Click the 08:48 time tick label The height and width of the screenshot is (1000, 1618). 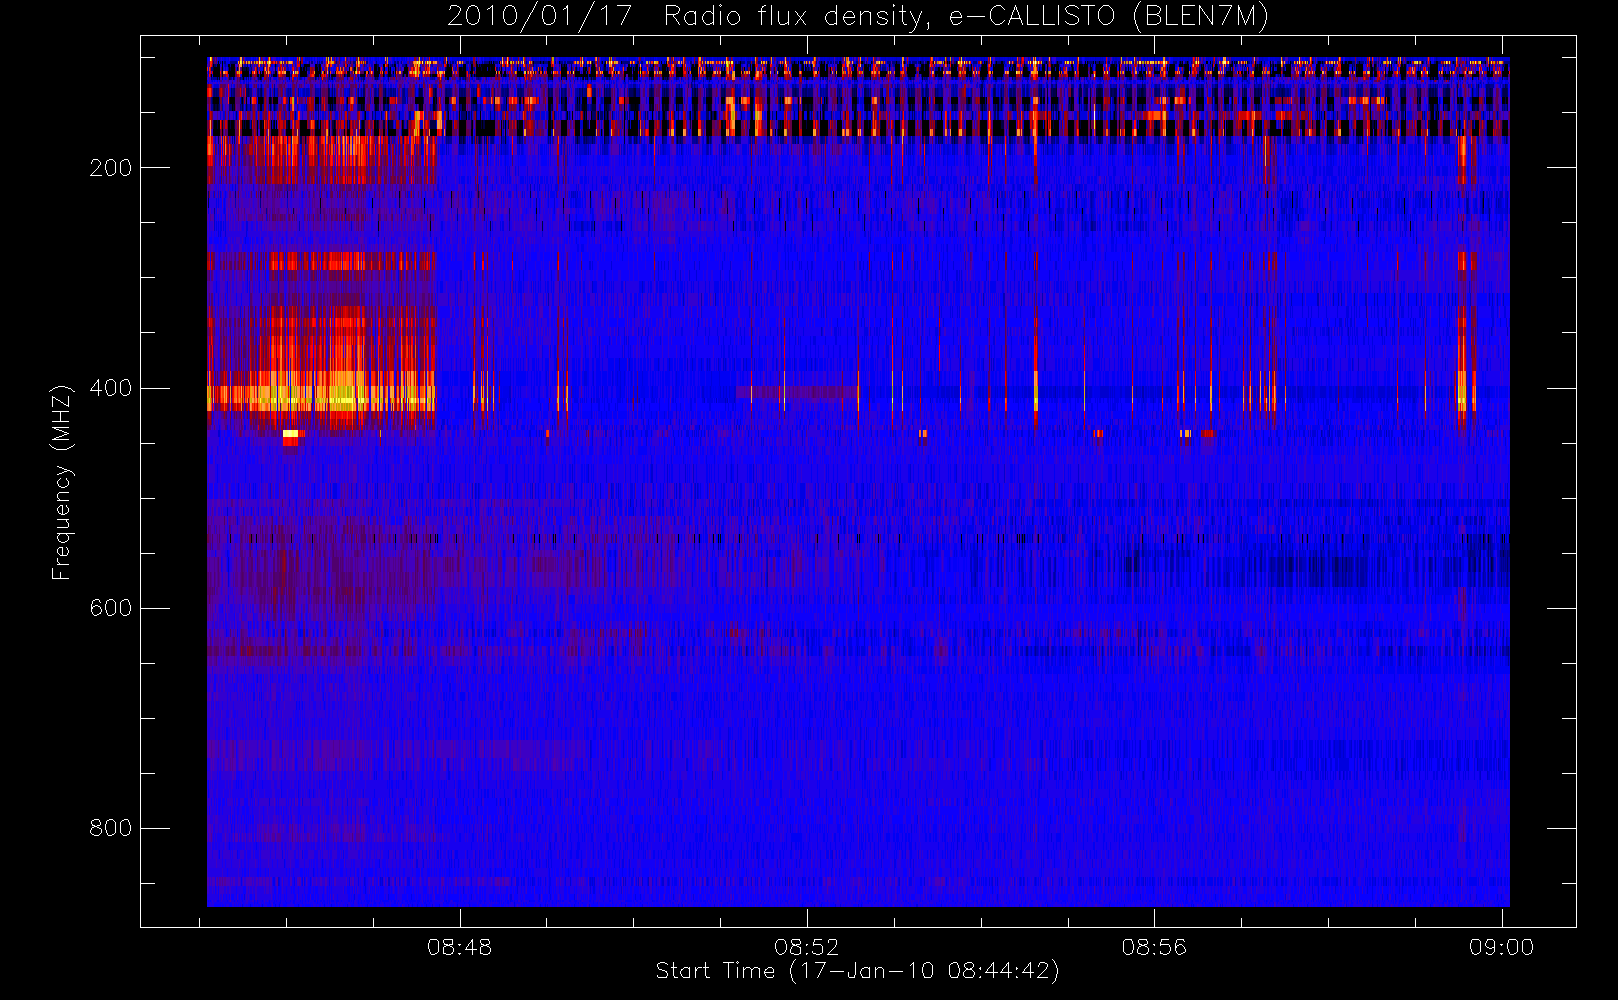(460, 947)
